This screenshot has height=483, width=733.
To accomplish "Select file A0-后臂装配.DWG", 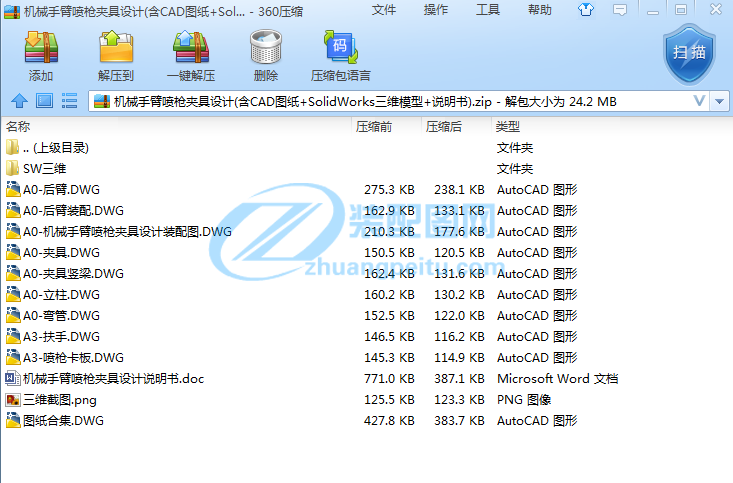I will [73, 210].
